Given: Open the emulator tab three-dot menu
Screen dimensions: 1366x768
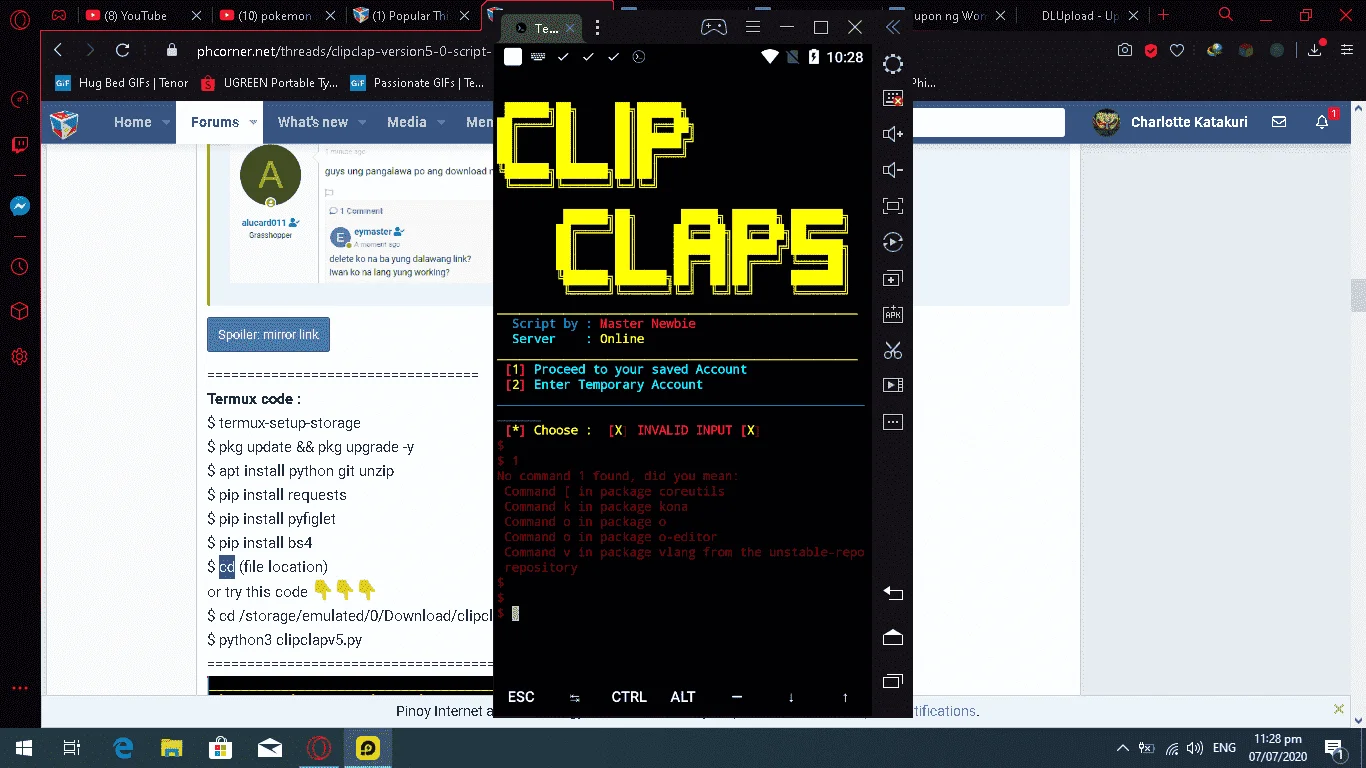Looking at the screenshot, I should [597, 28].
